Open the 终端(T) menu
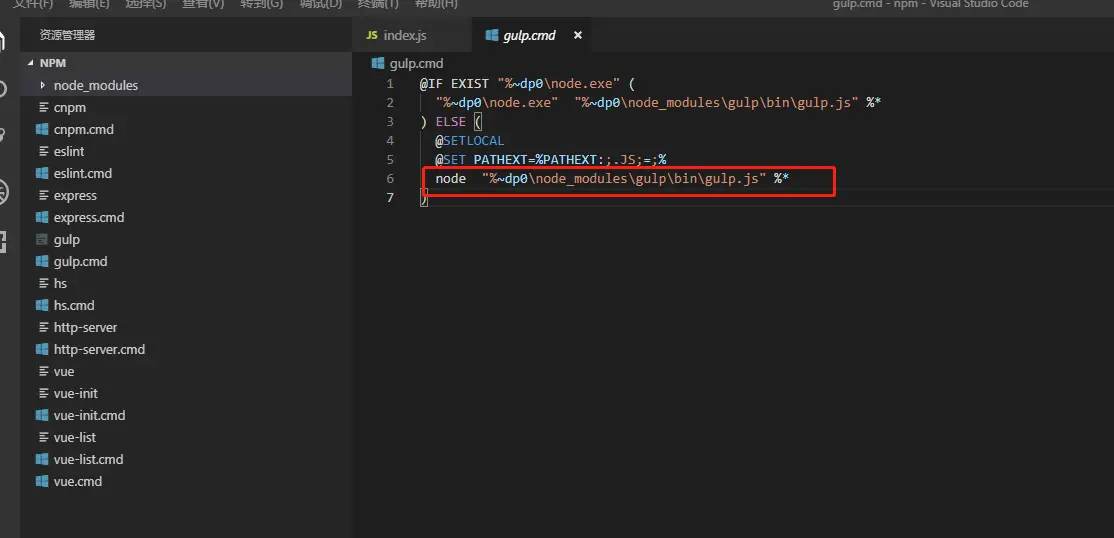This screenshot has height=538, width=1114. pos(378,4)
